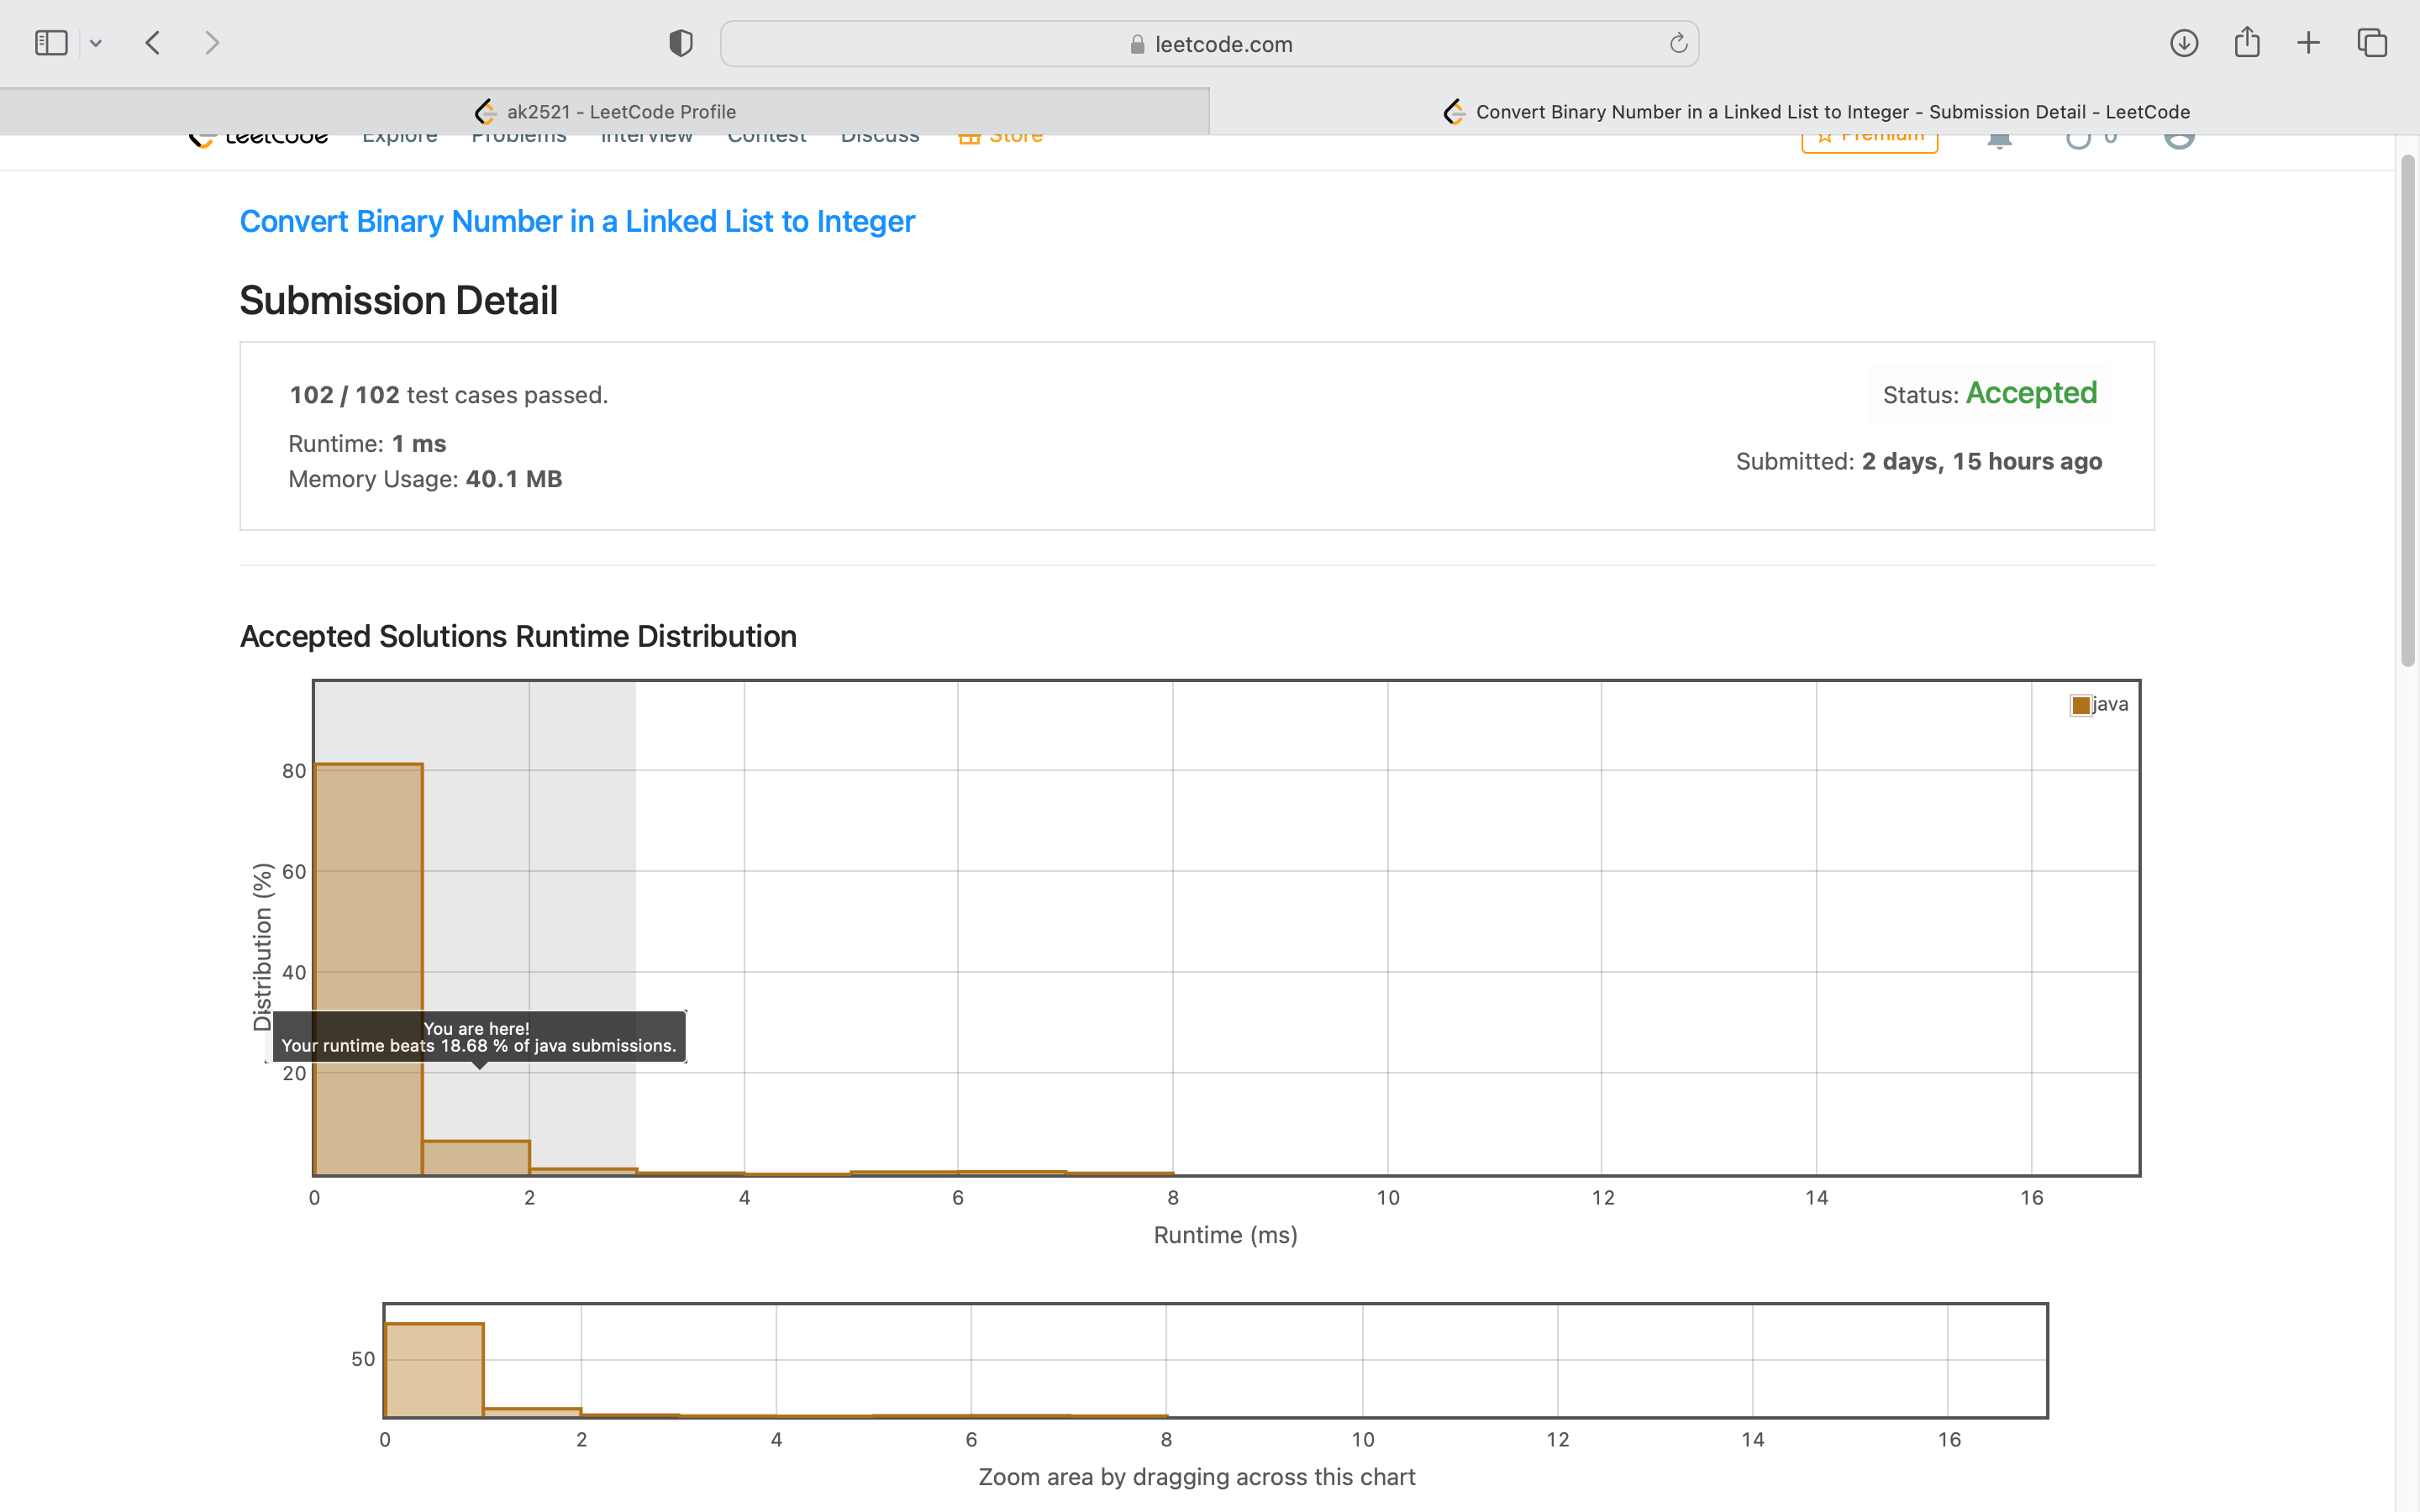Open the privacy shield report icon
The height and width of the screenshot is (1512, 2420).
click(x=681, y=43)
